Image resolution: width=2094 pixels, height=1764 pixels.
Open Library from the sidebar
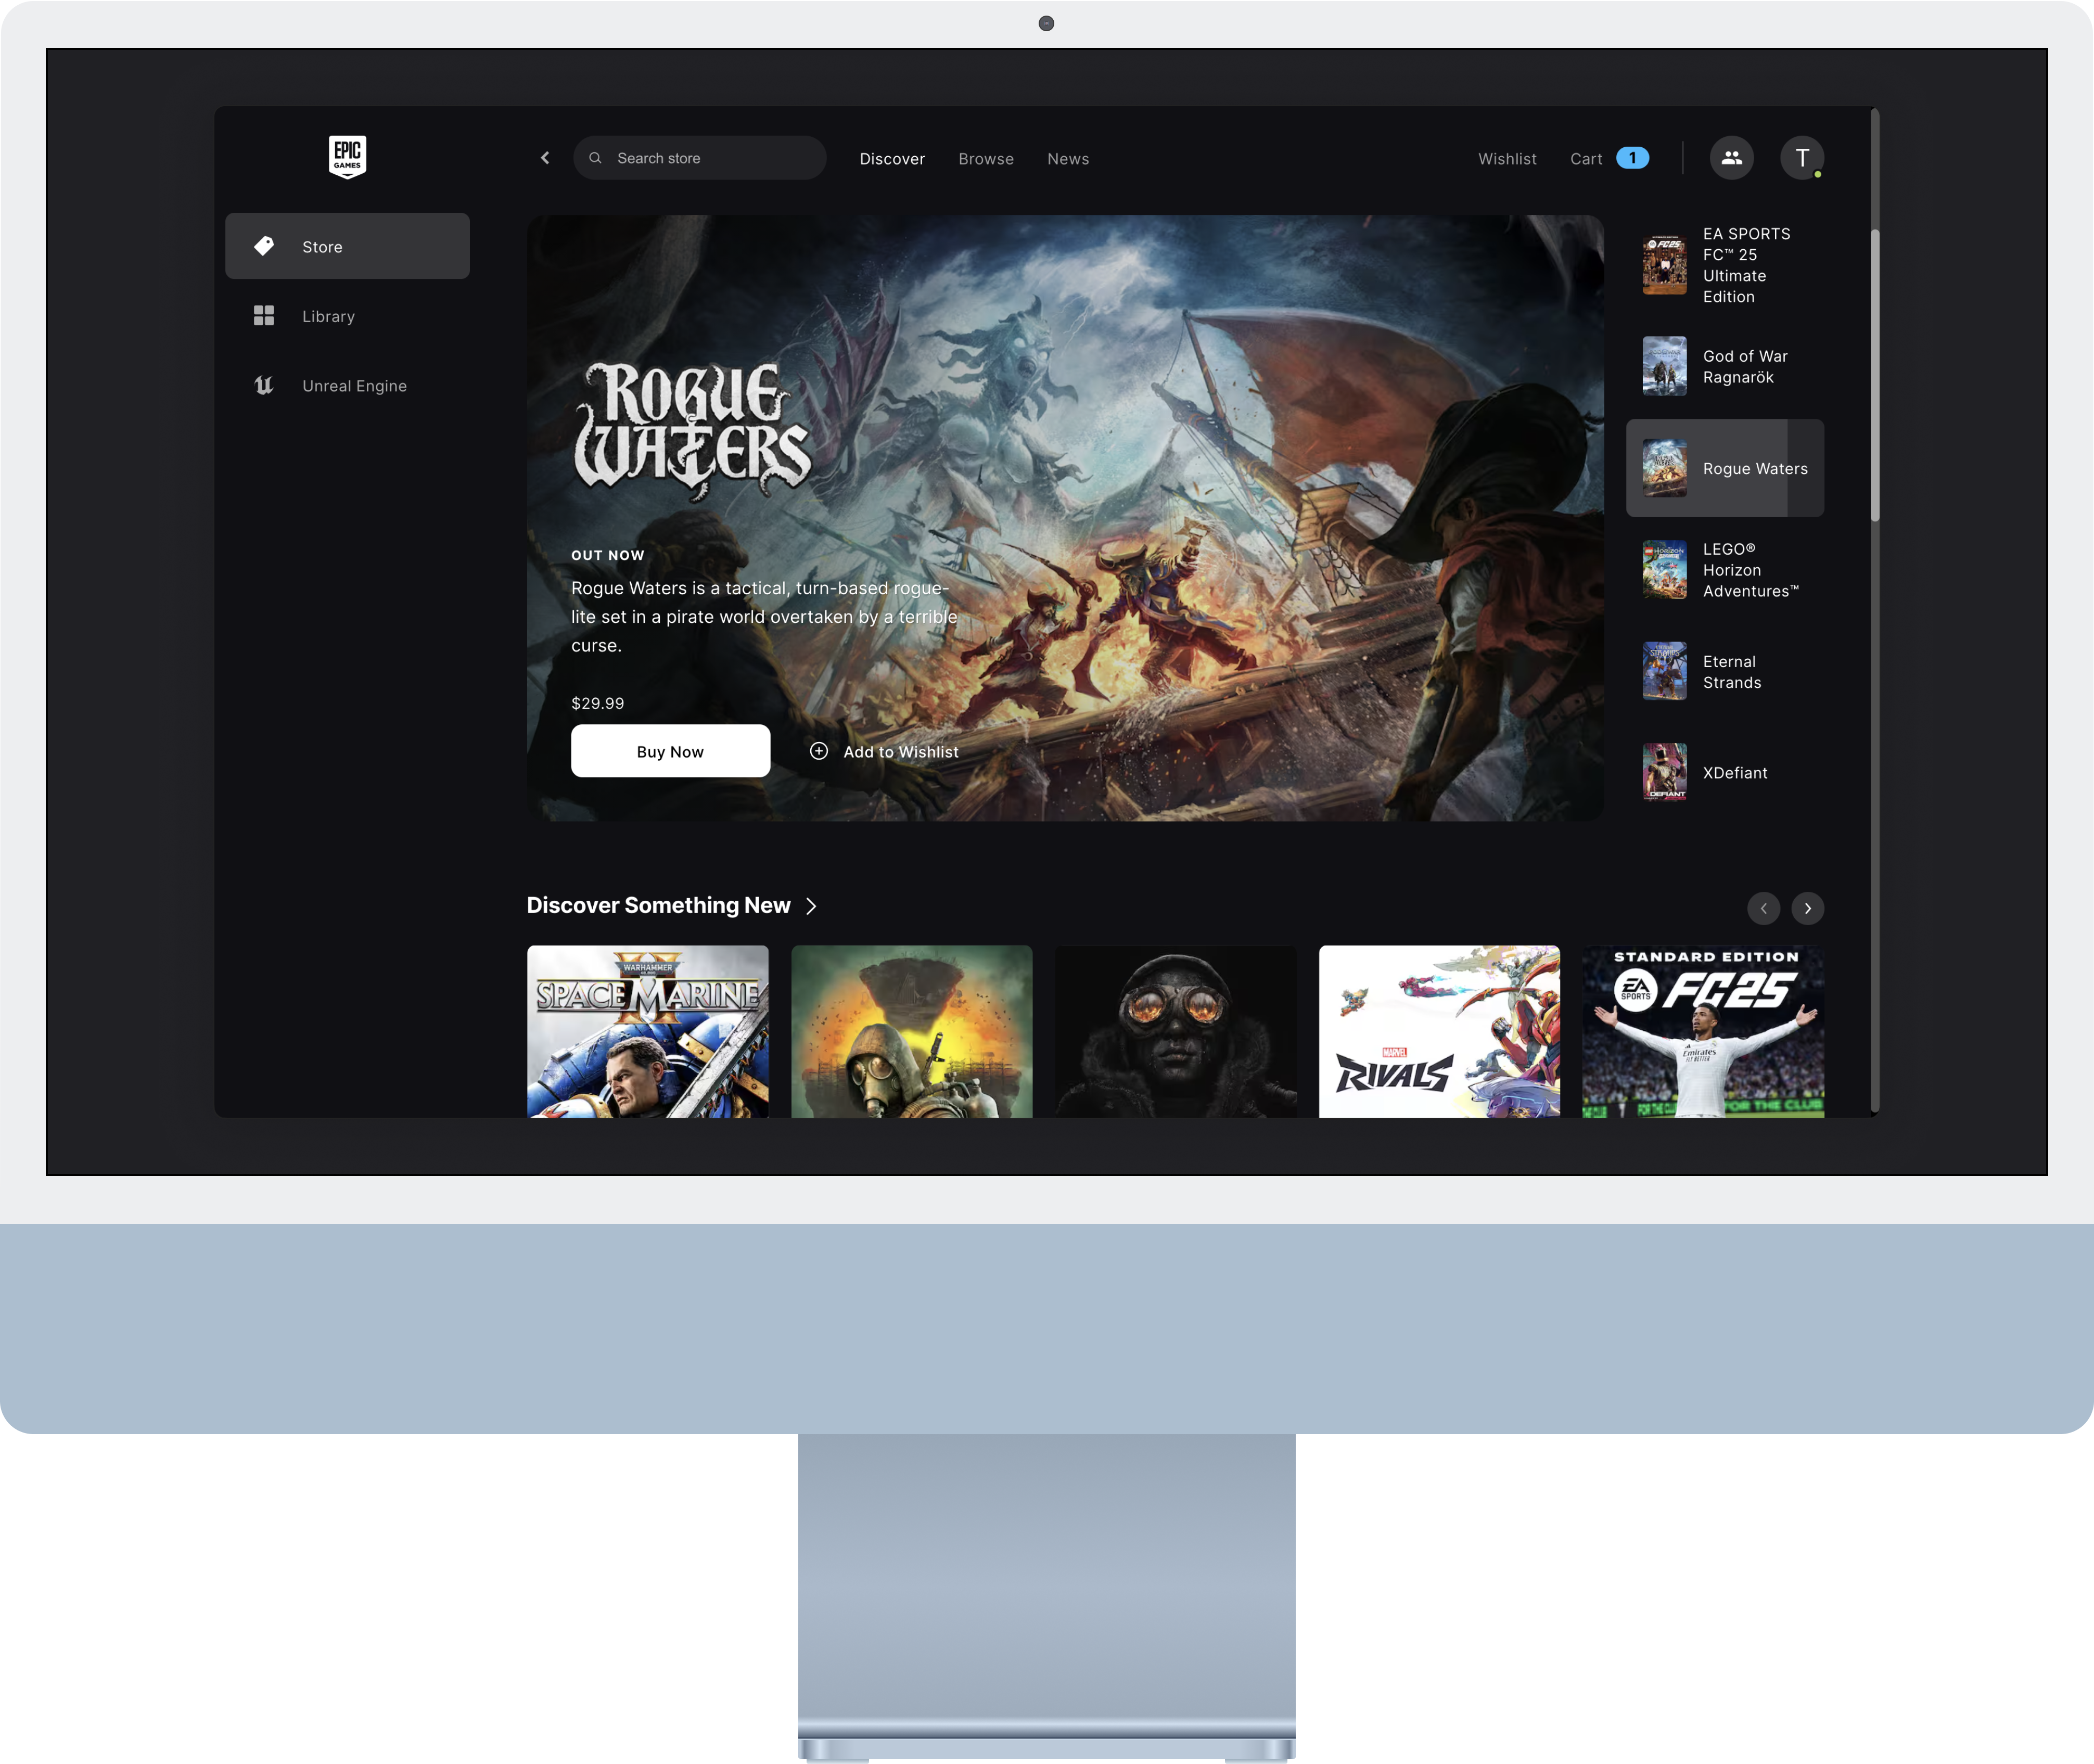pos(328,316)
